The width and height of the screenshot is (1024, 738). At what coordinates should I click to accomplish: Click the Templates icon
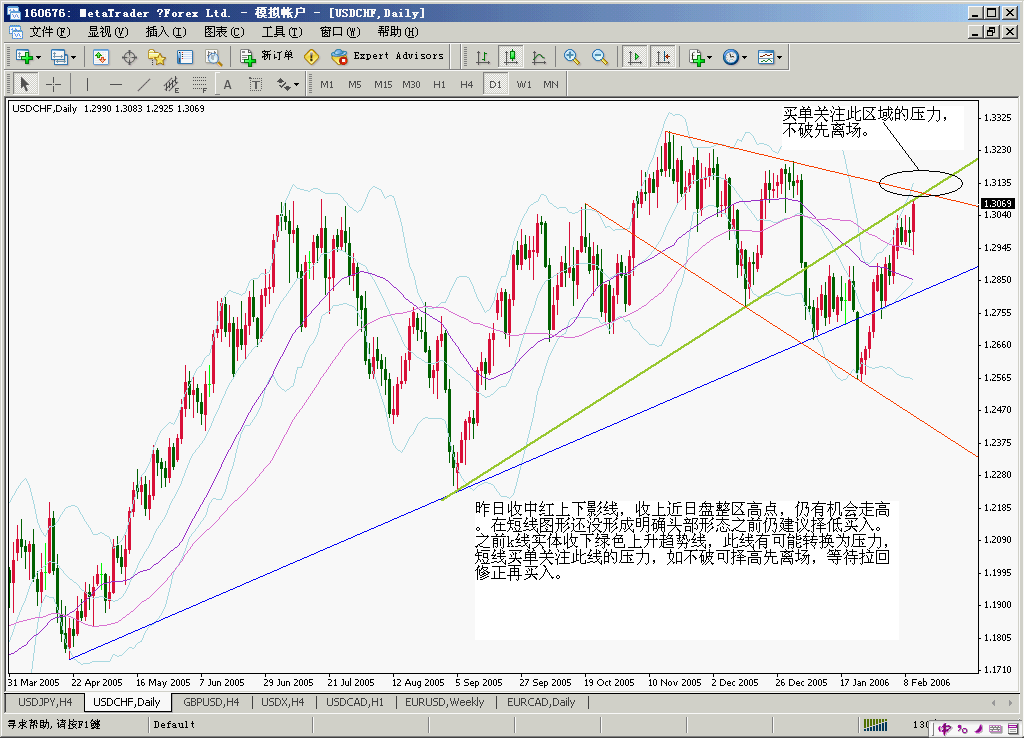(765, 57)
